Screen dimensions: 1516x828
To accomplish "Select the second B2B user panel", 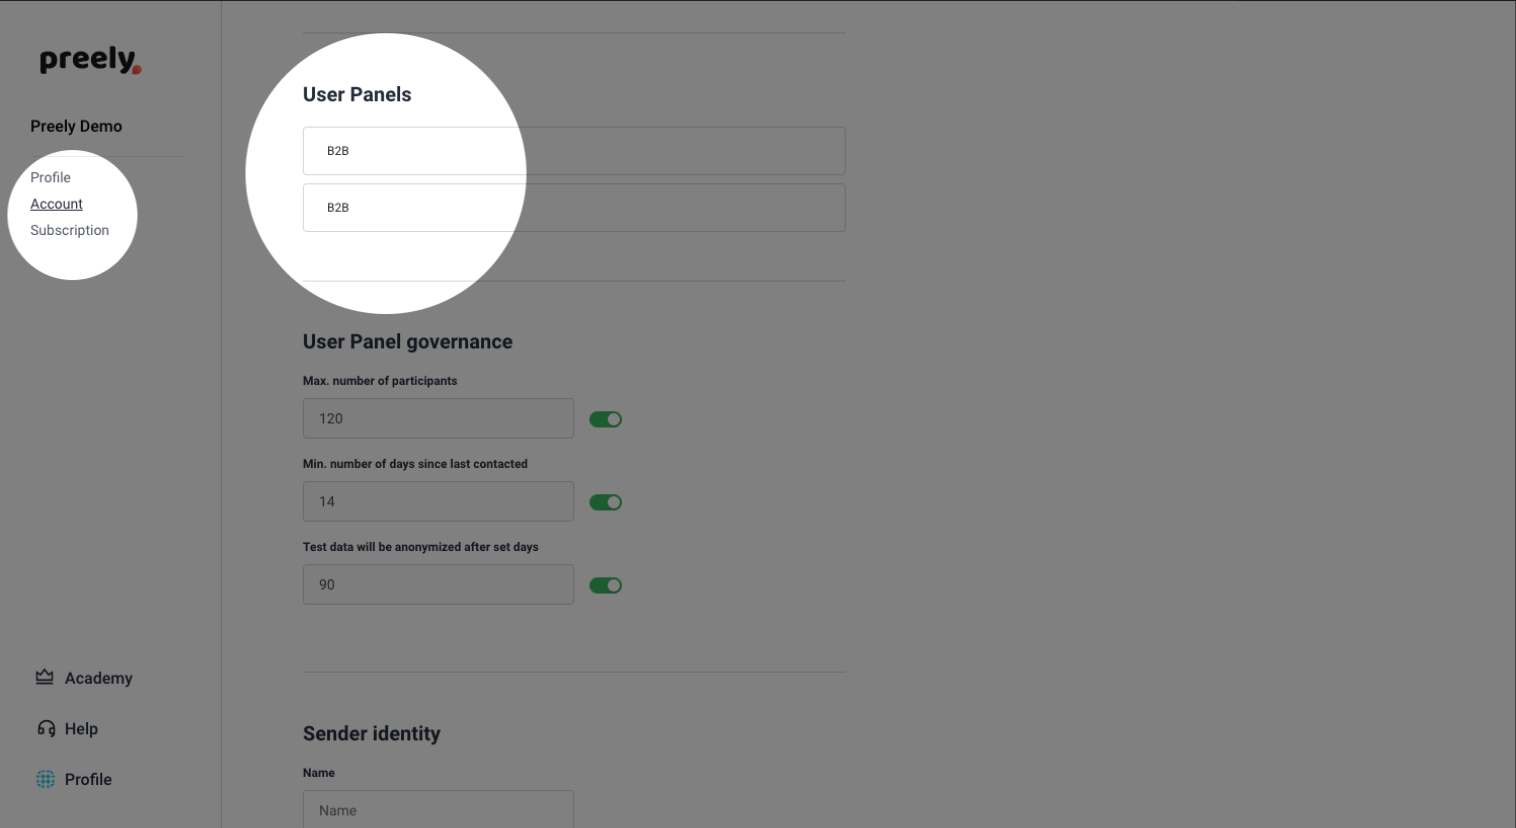I will [x=574, y=208].
